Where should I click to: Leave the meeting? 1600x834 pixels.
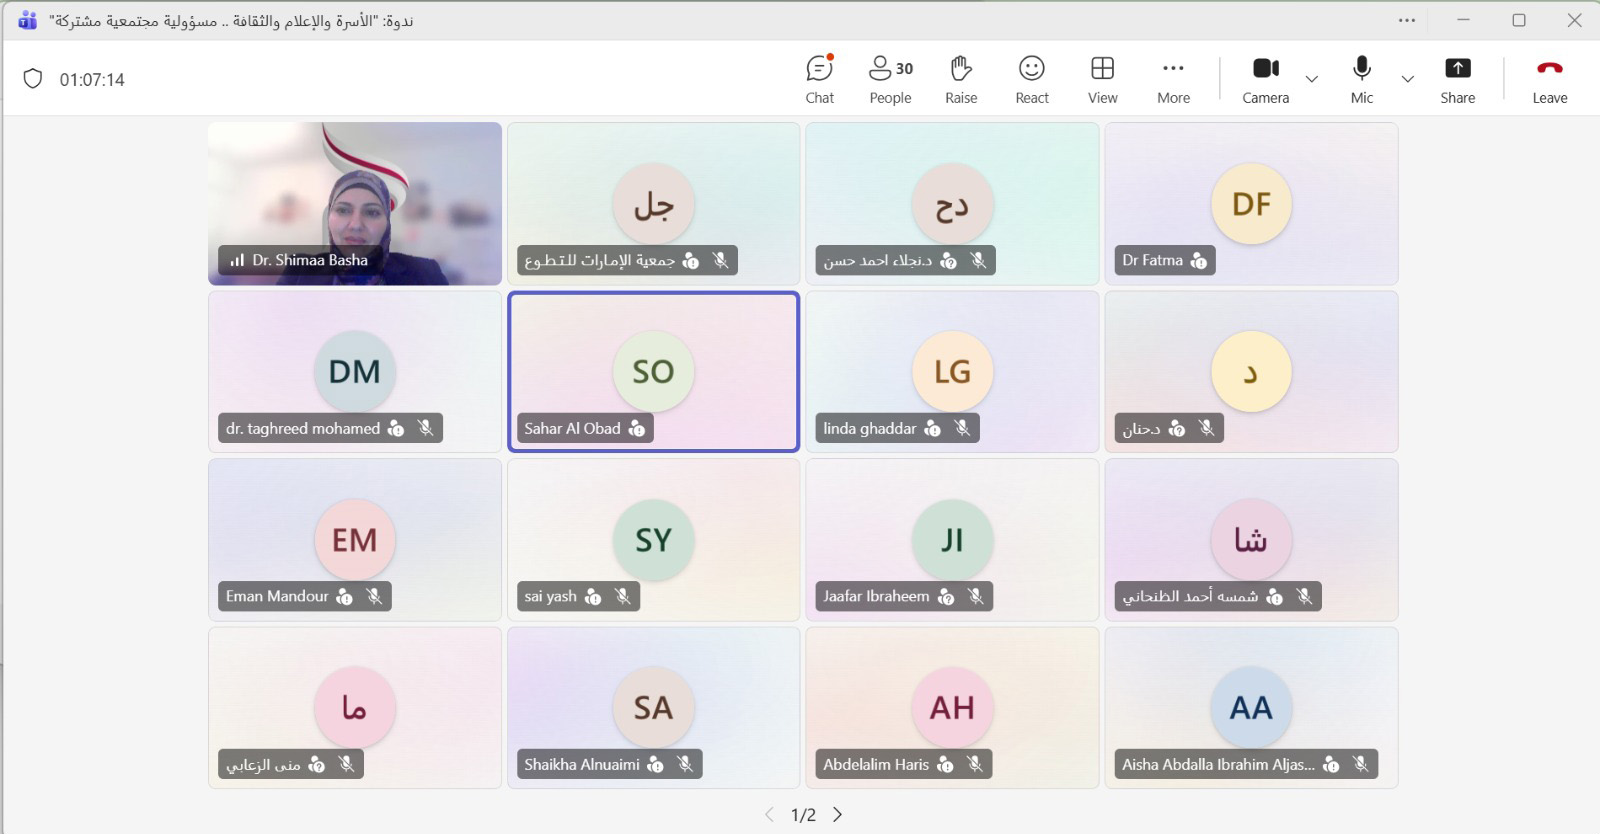[x=1549, y=79]
